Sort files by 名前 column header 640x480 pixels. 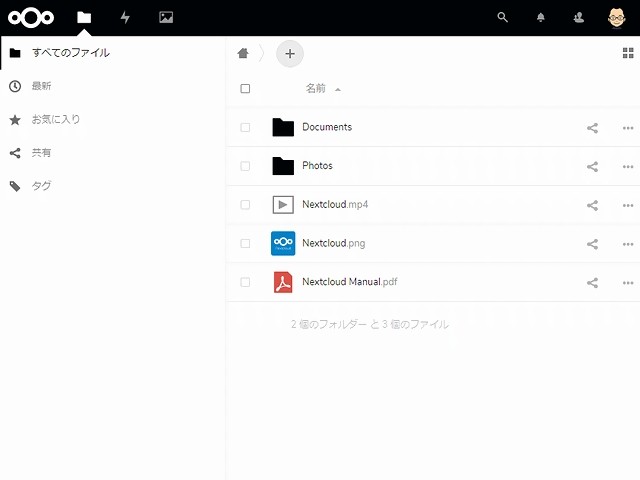tap(316, 89)
